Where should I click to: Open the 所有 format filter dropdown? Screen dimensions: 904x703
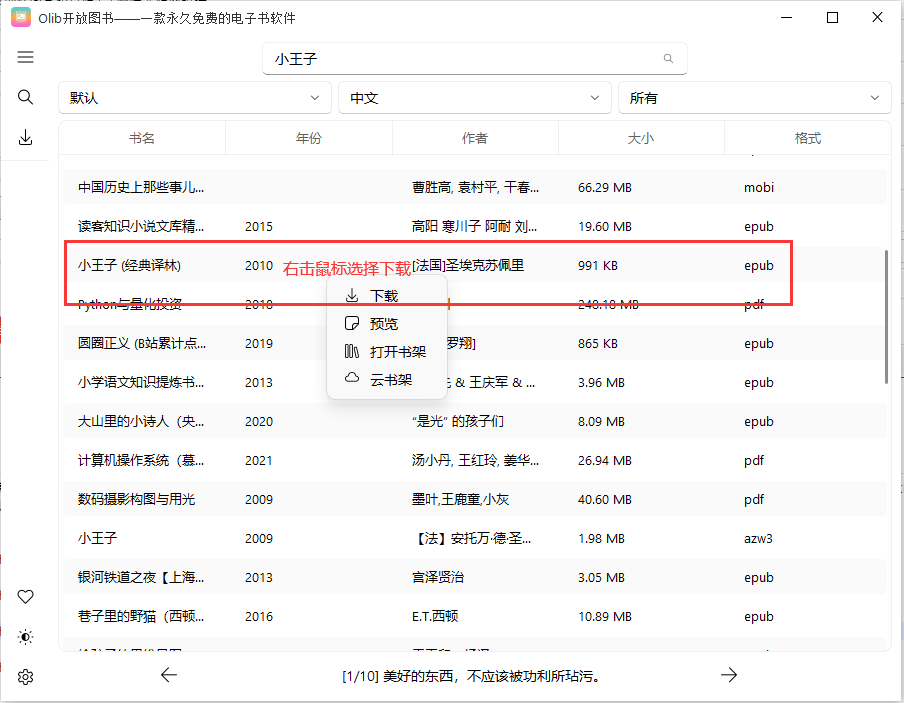pos(756,97)
